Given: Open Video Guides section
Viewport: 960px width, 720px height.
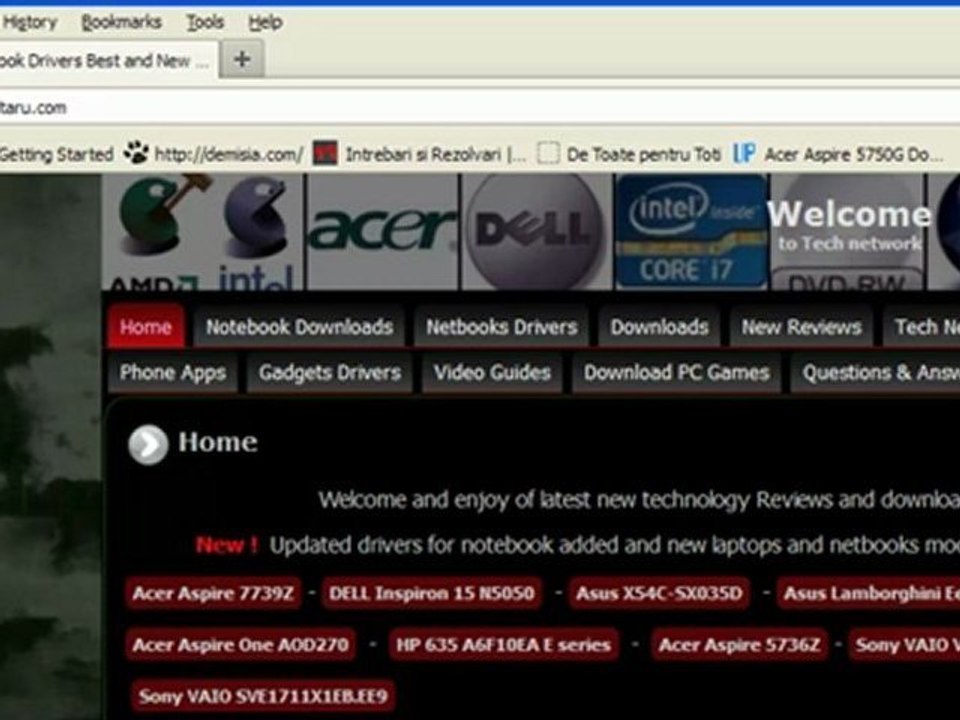Looking at the screenshot, I should point(492,372).
